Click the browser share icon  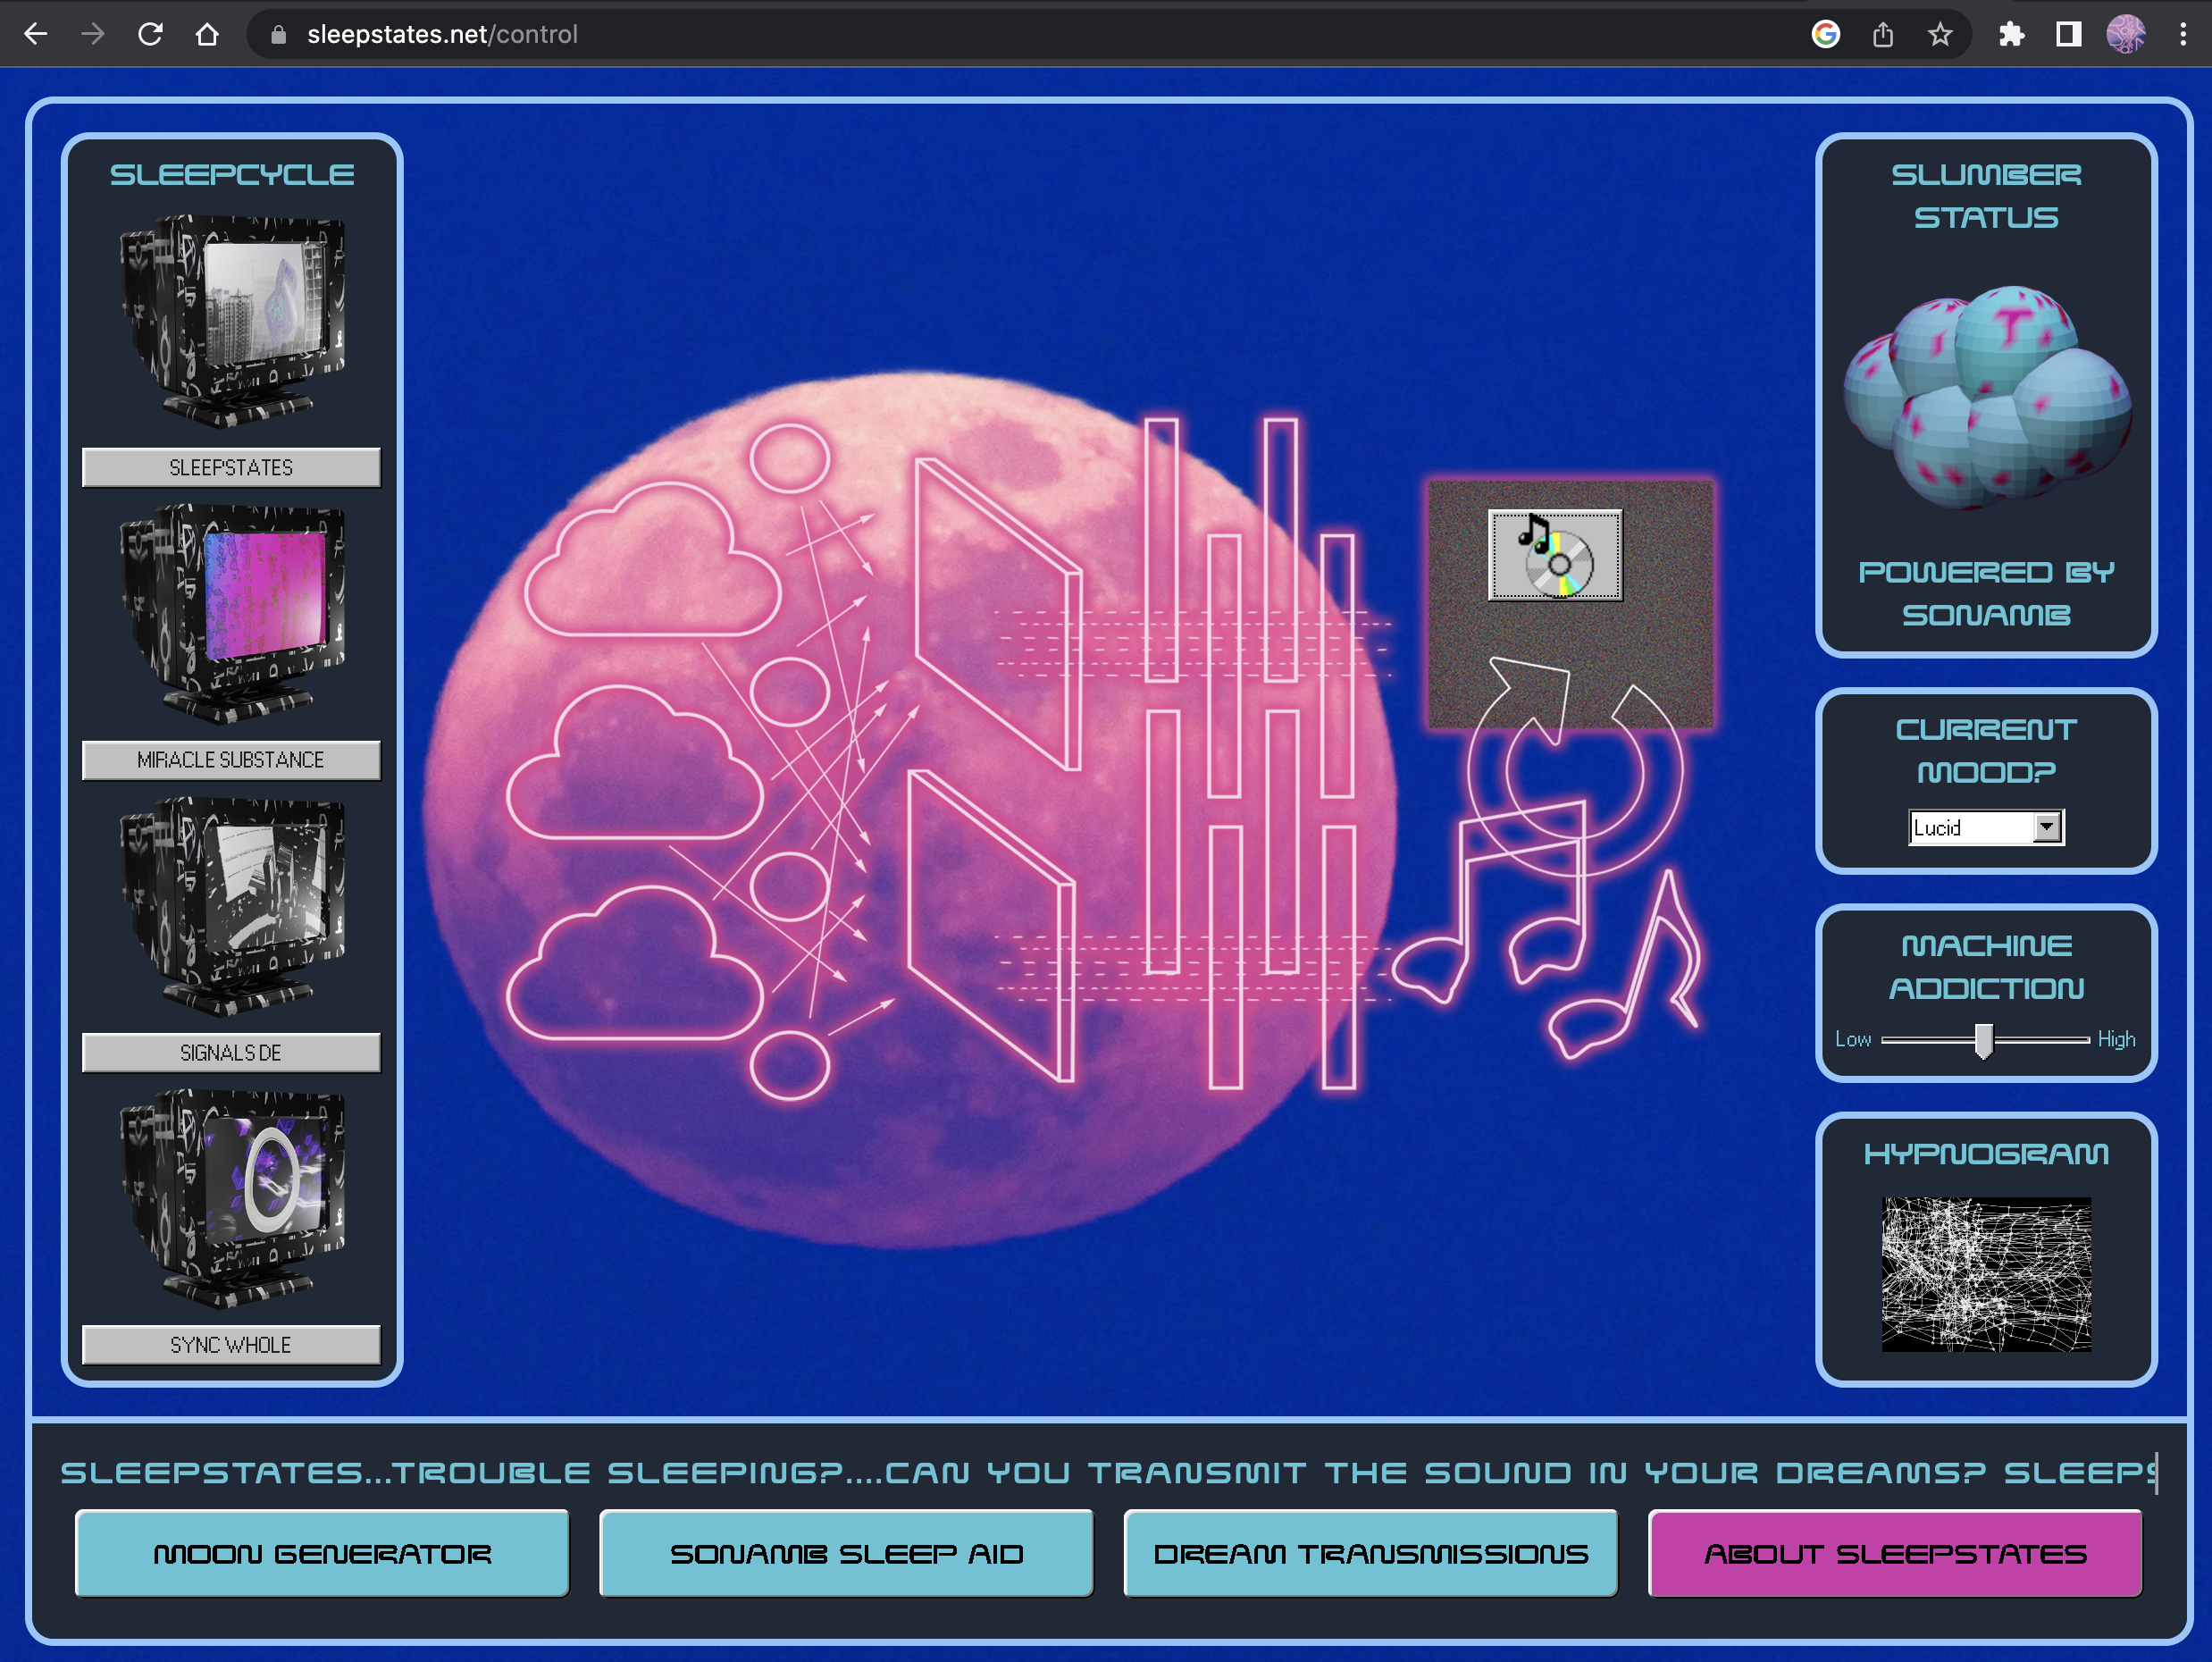point(1883,35)
